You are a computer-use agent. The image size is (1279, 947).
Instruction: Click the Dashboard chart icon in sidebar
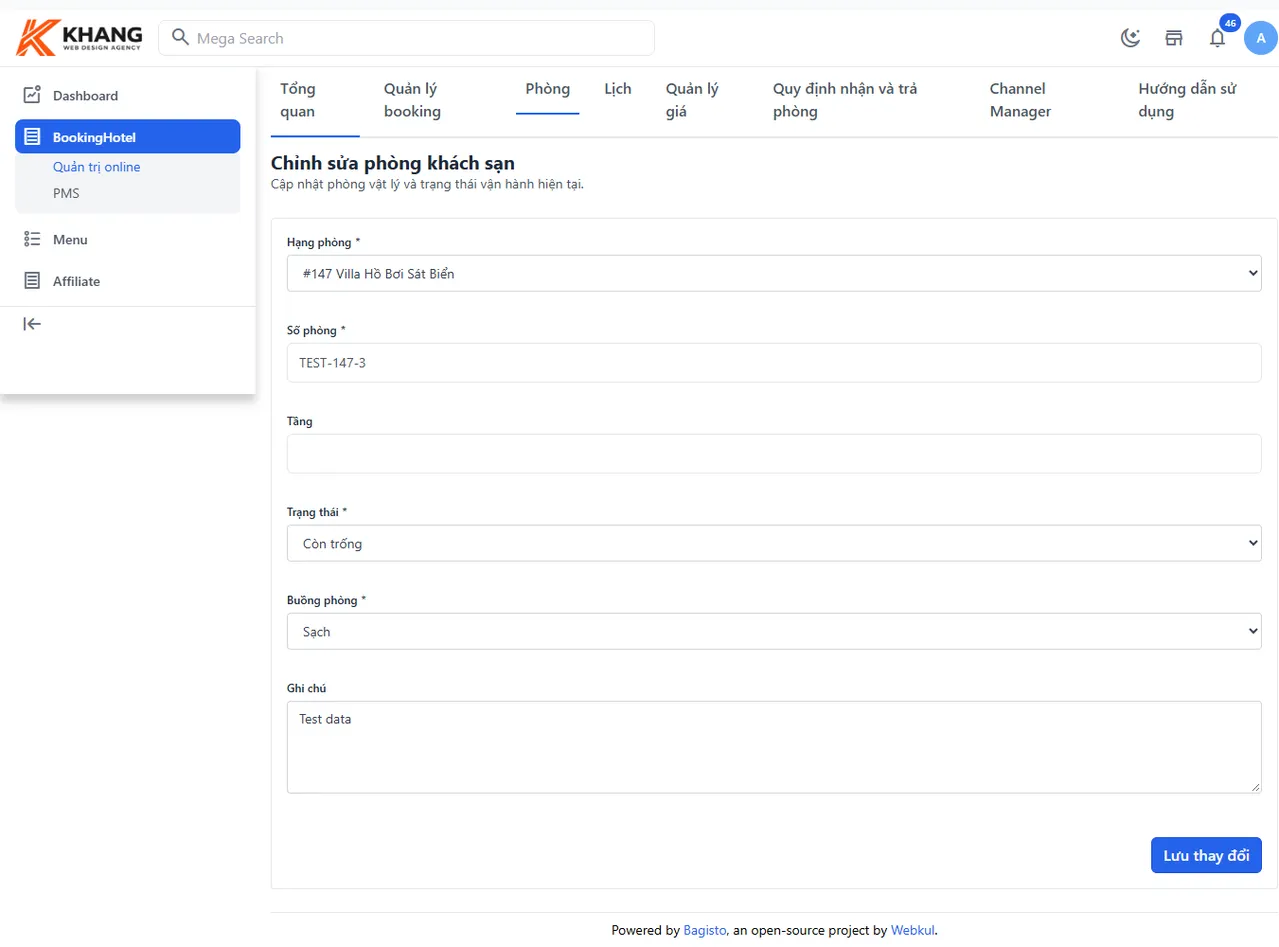[32, 95]
